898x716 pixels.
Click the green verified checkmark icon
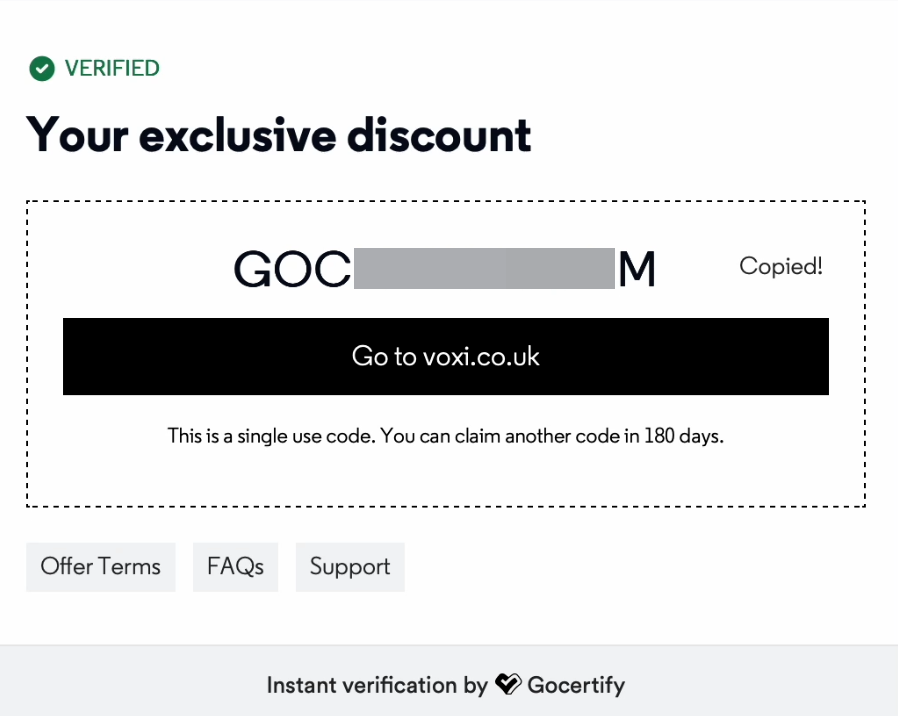pos(42,69)
